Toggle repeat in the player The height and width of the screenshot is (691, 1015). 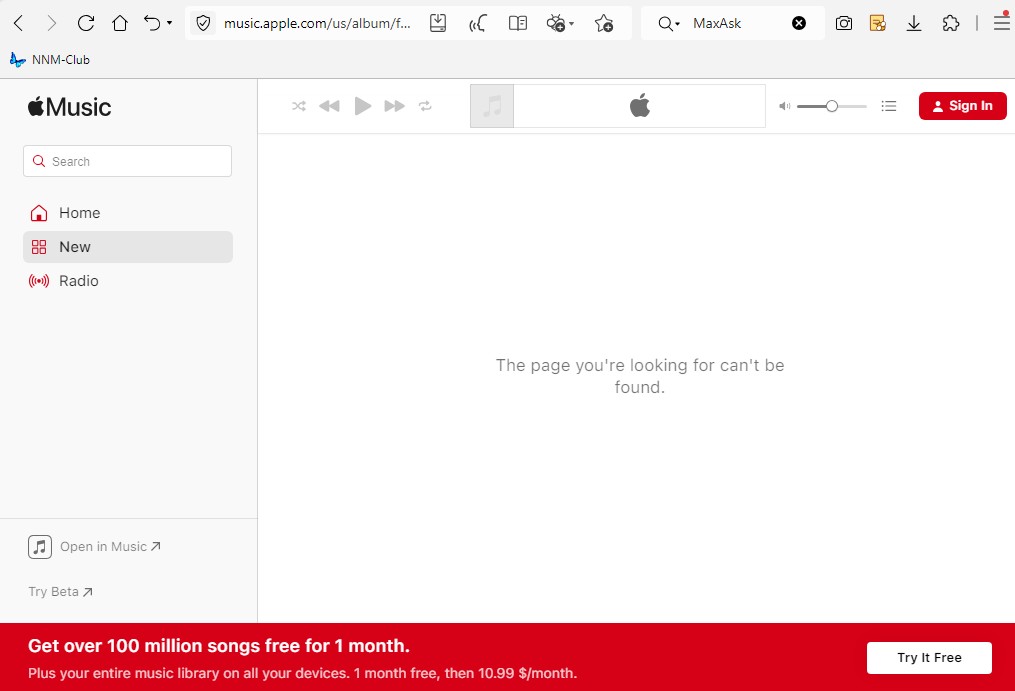(425, 106)
